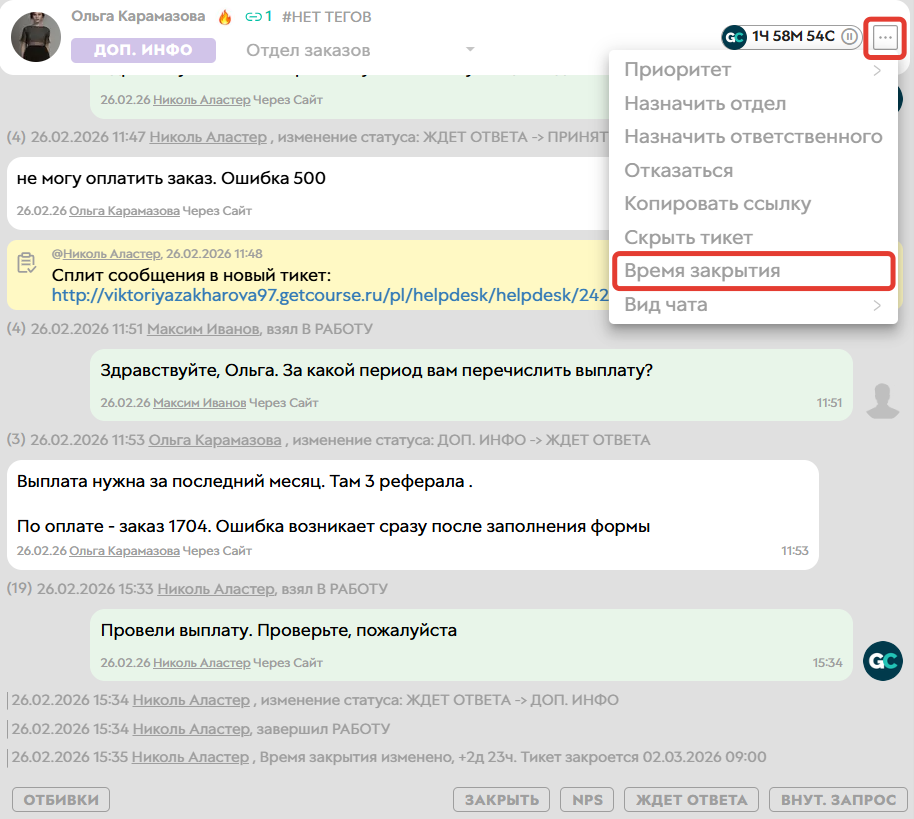Click the ЗАКРЫТЬ button
The image size is (914, 819).
[501, 800]
